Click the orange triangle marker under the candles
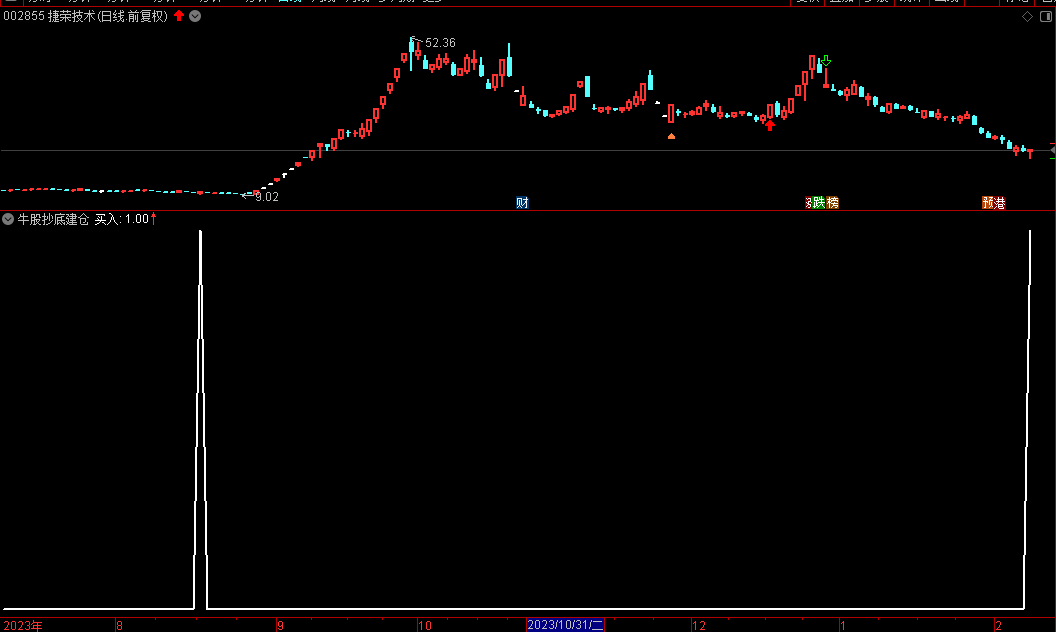 tap(671, 136)
